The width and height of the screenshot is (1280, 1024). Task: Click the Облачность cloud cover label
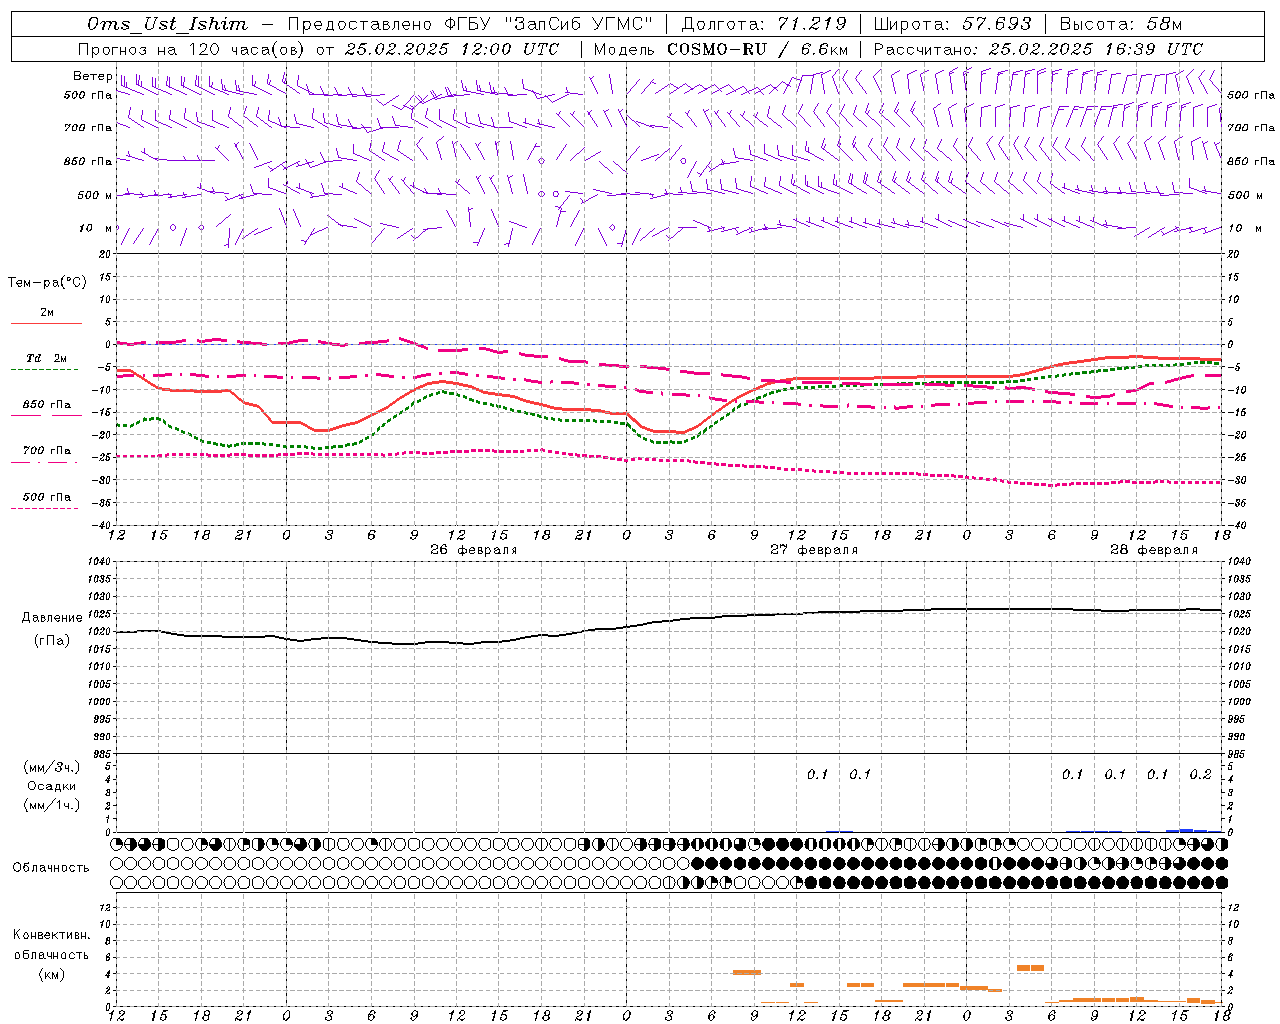tap(50, 867)
